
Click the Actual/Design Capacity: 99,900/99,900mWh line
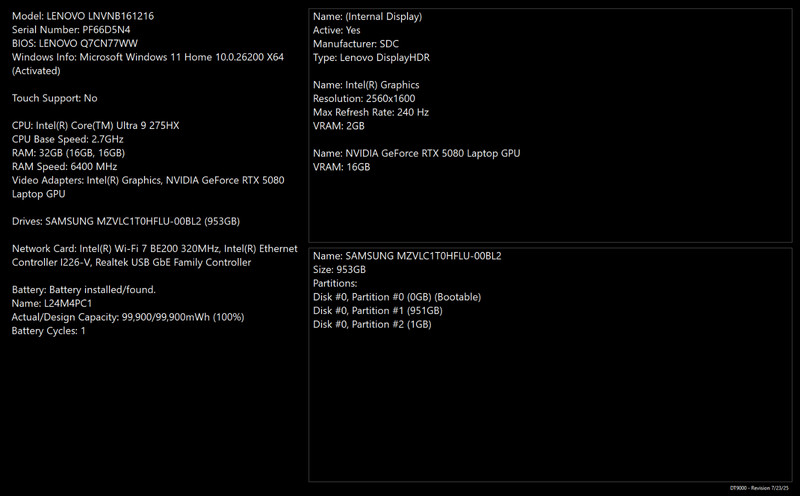click(128, 317)
